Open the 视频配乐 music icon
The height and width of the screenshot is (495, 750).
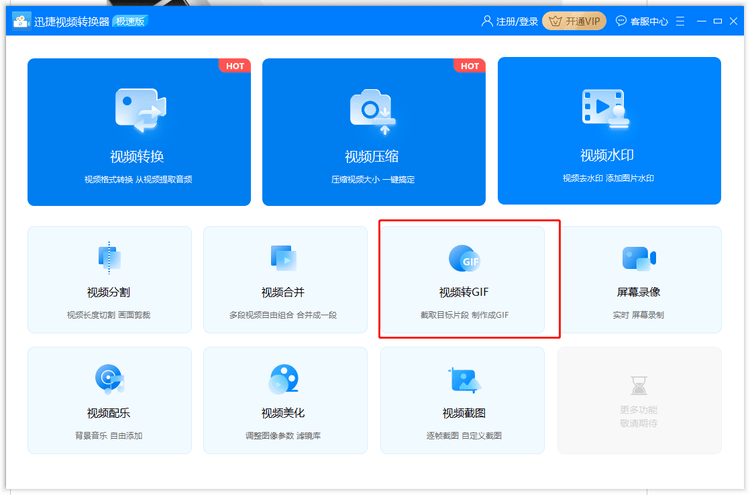click(108, 379)
